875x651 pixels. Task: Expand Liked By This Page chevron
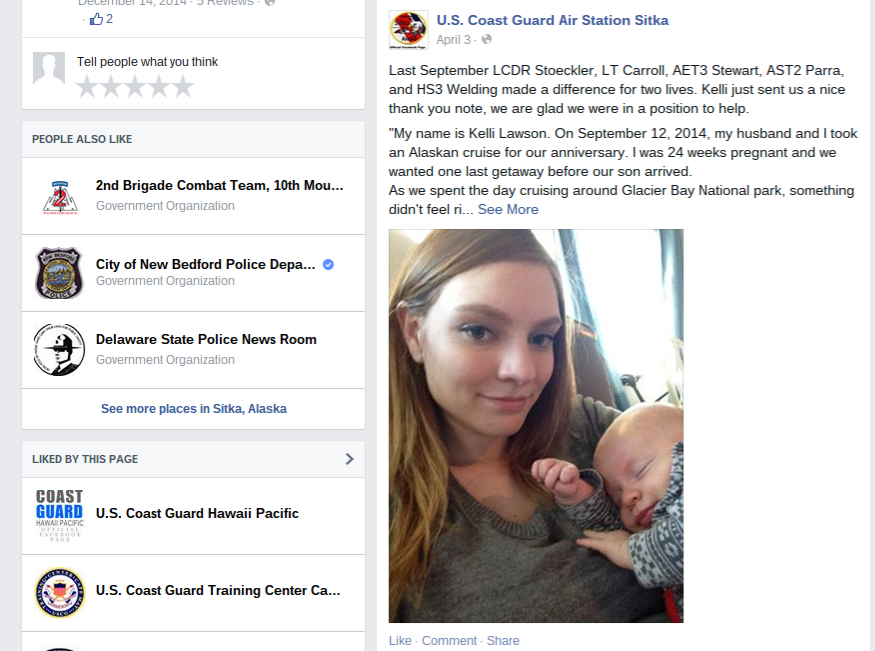tap(349, 459)
